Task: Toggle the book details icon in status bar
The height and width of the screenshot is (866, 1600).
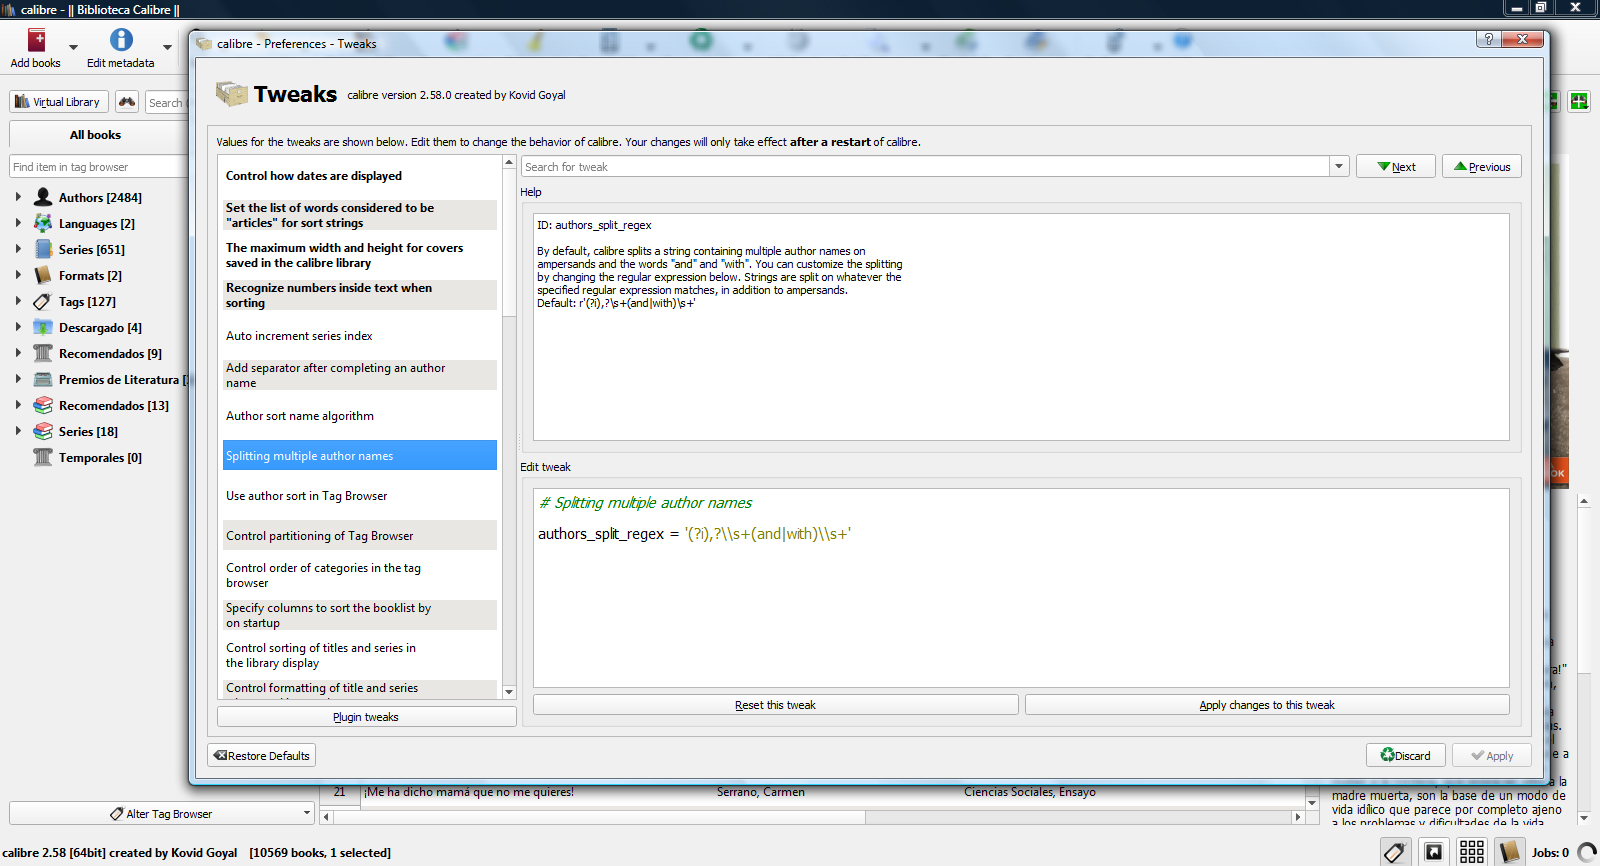Action: (1510, 852)
